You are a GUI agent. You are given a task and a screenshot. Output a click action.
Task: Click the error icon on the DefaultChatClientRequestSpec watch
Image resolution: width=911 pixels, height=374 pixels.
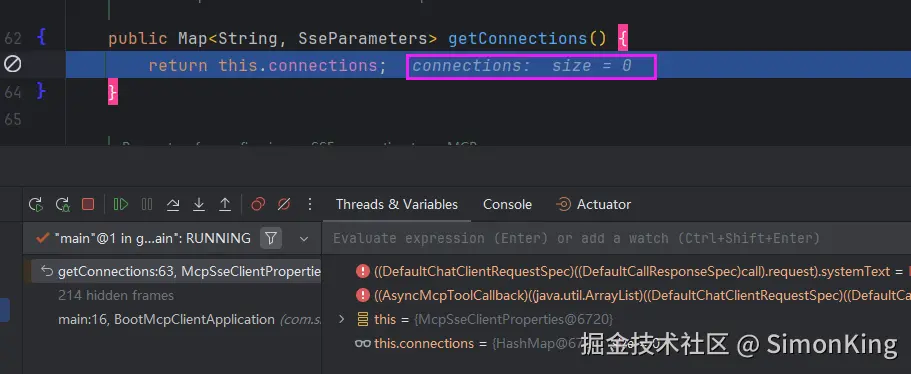click(x=363, y=271)
